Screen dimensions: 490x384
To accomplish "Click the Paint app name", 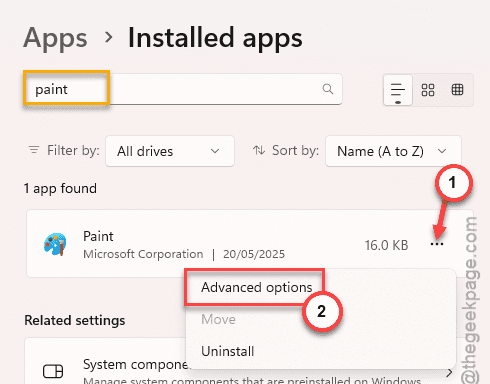I will click(98, 236).
